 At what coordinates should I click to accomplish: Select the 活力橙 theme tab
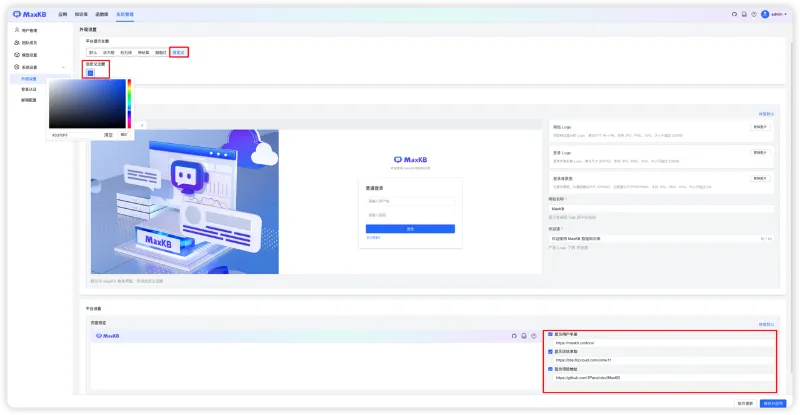109,53
